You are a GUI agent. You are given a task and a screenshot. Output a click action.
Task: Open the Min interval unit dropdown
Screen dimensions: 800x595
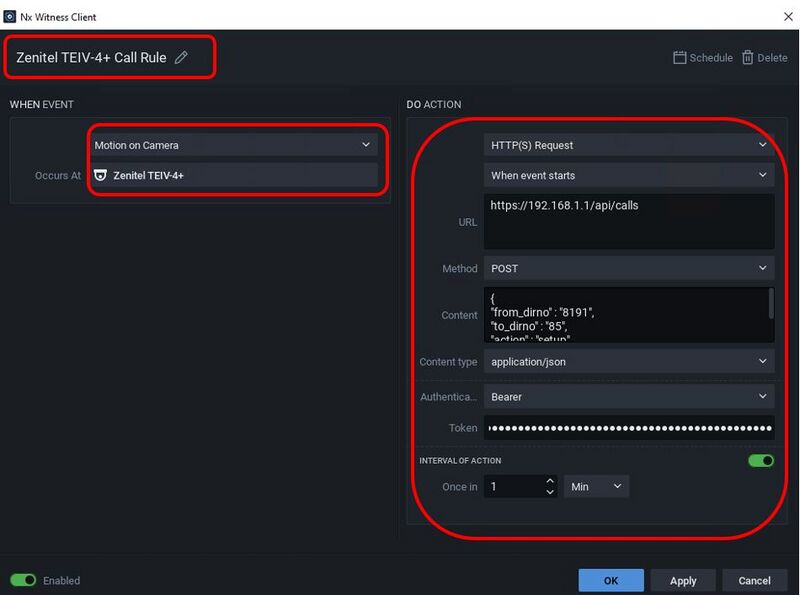(x=596, y=486)
